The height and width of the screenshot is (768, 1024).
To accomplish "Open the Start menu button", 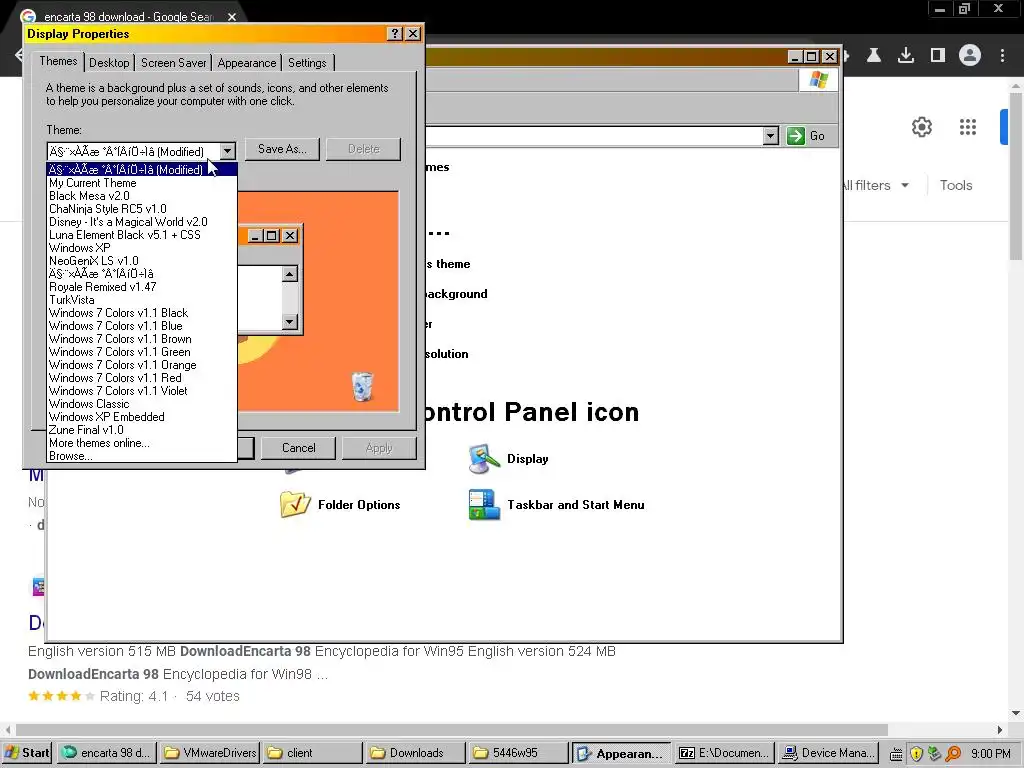I will tap(27, 753).
